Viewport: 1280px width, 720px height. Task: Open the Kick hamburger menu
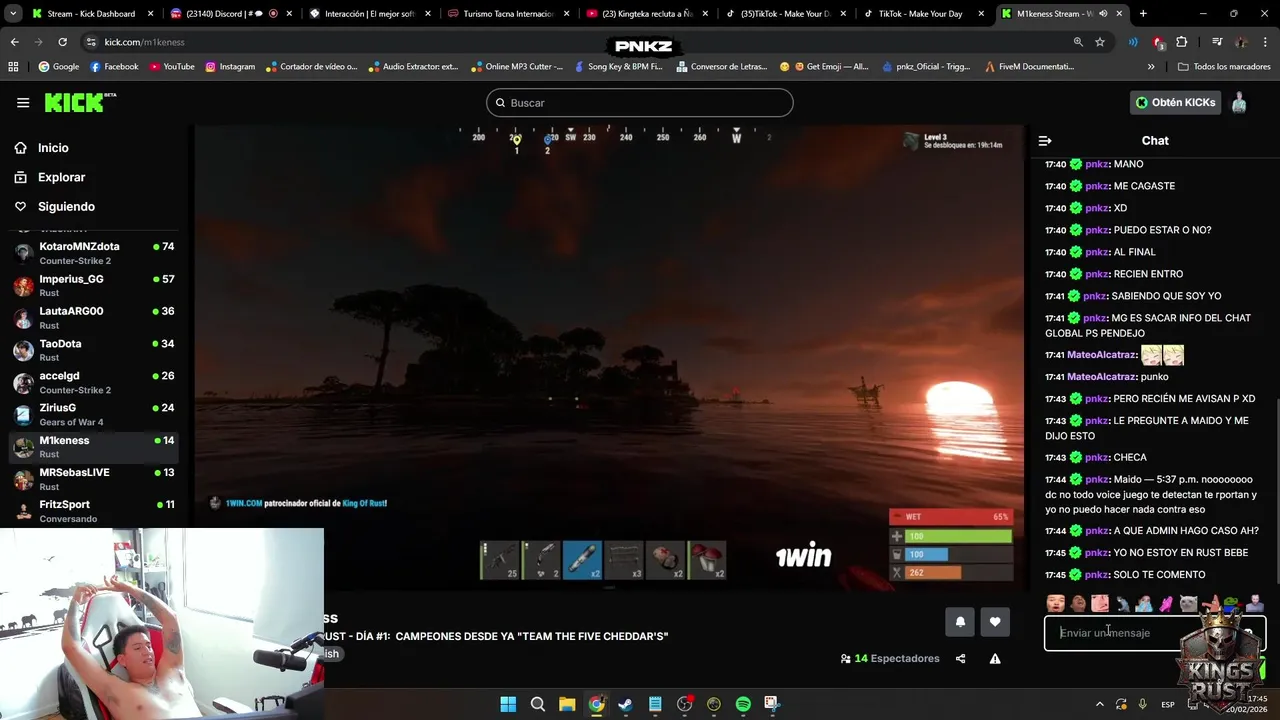(x=23, y=103)
